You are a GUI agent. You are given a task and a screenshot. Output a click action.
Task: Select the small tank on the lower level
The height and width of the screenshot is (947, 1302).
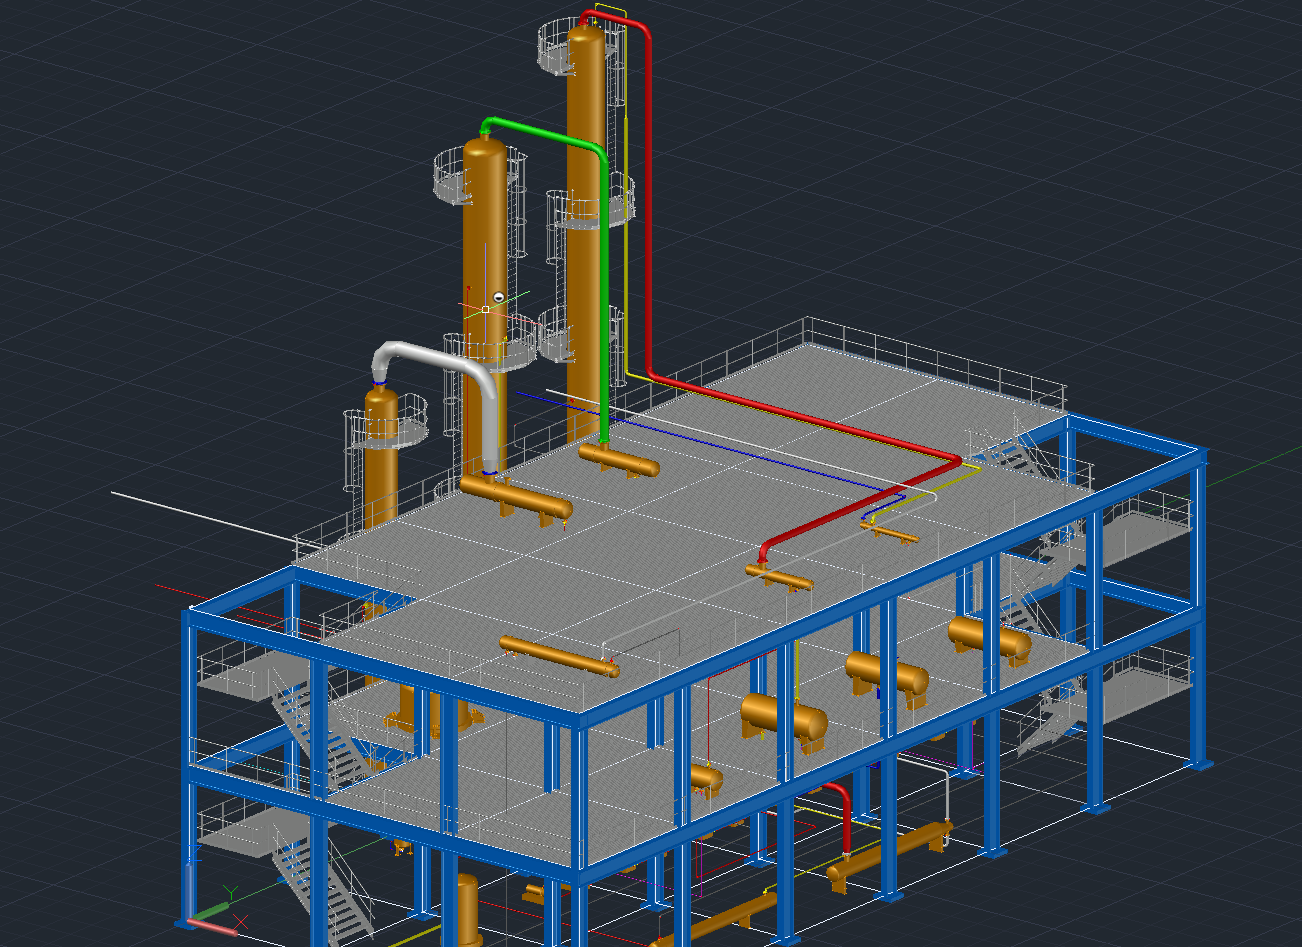click(706, 779)
